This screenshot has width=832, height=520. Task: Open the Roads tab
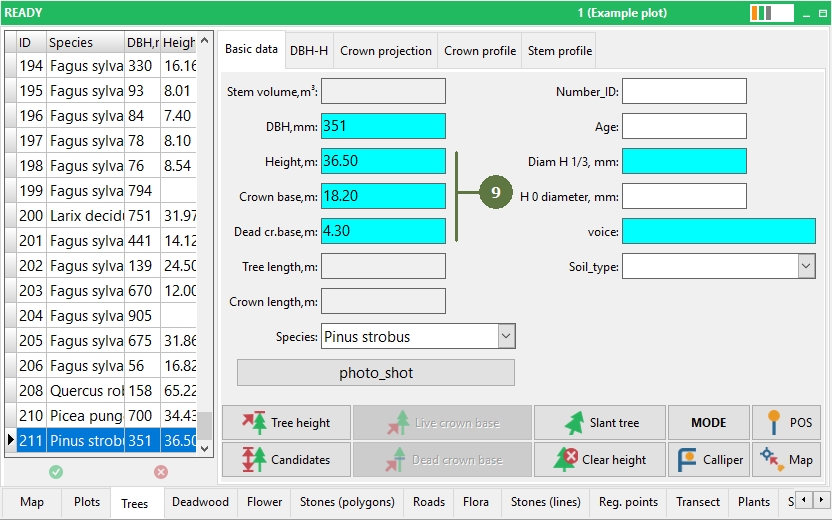(429, 502)
